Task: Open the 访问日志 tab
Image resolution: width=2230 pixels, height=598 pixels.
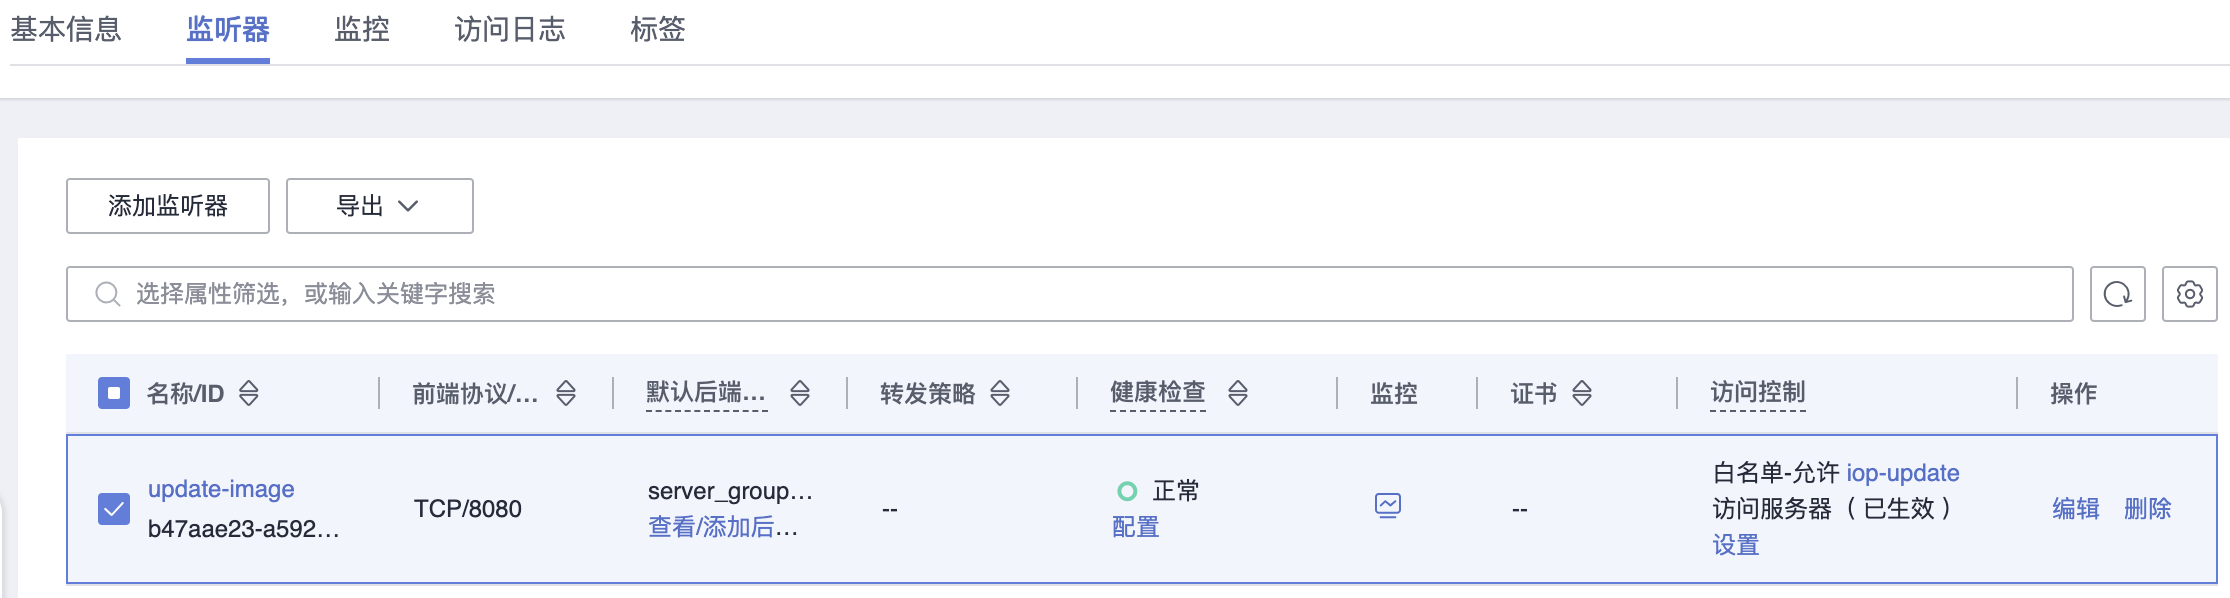Action: tap(510, 30)
